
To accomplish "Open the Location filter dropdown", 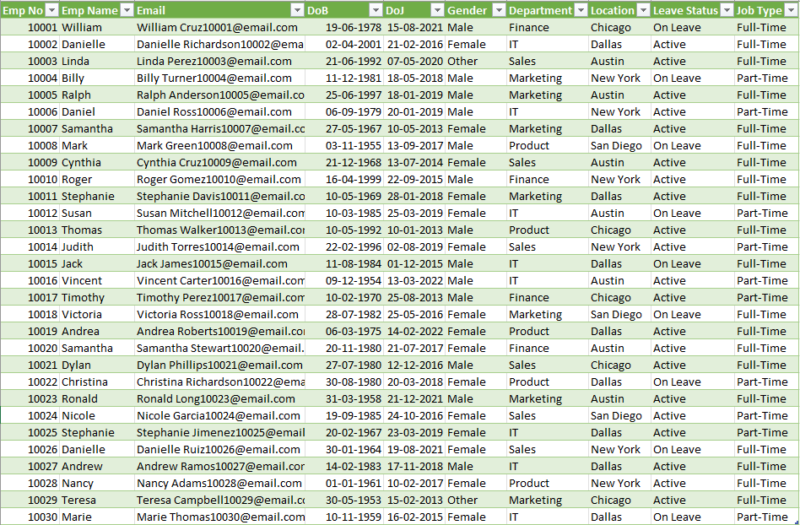I will (643, 10).
